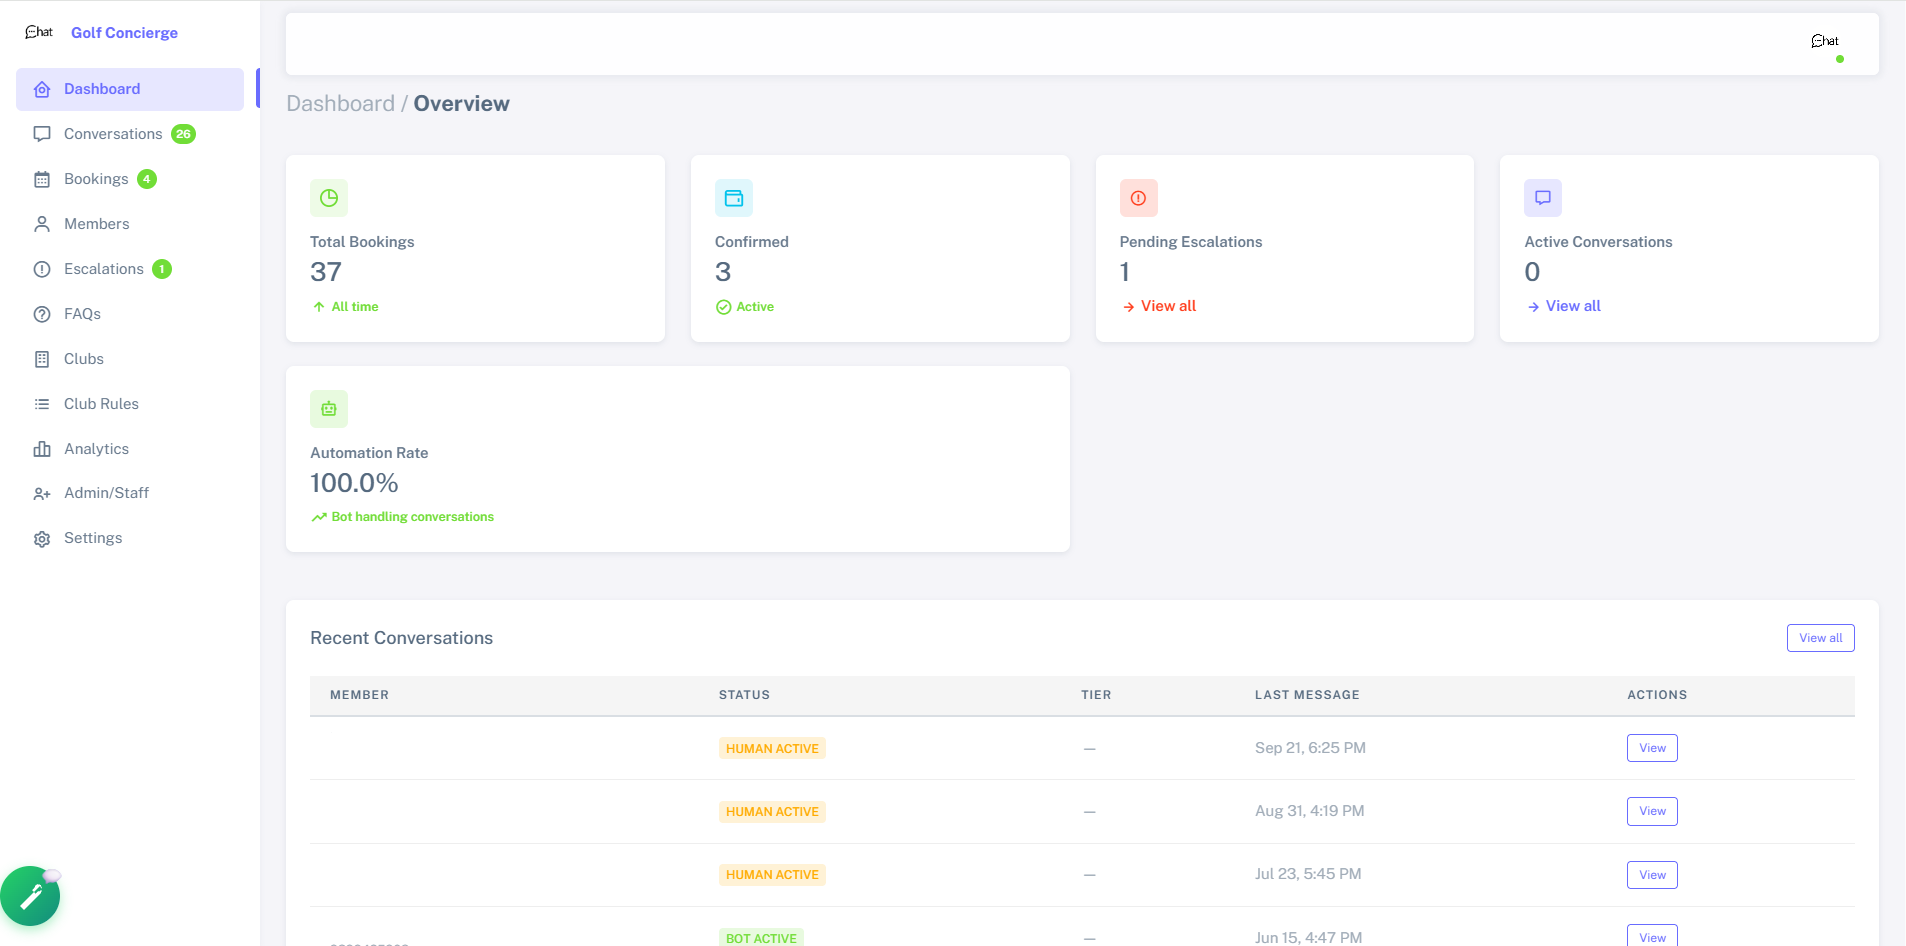Click the Bookings calendar icon
1906x946 pixels.
point(42,179)
